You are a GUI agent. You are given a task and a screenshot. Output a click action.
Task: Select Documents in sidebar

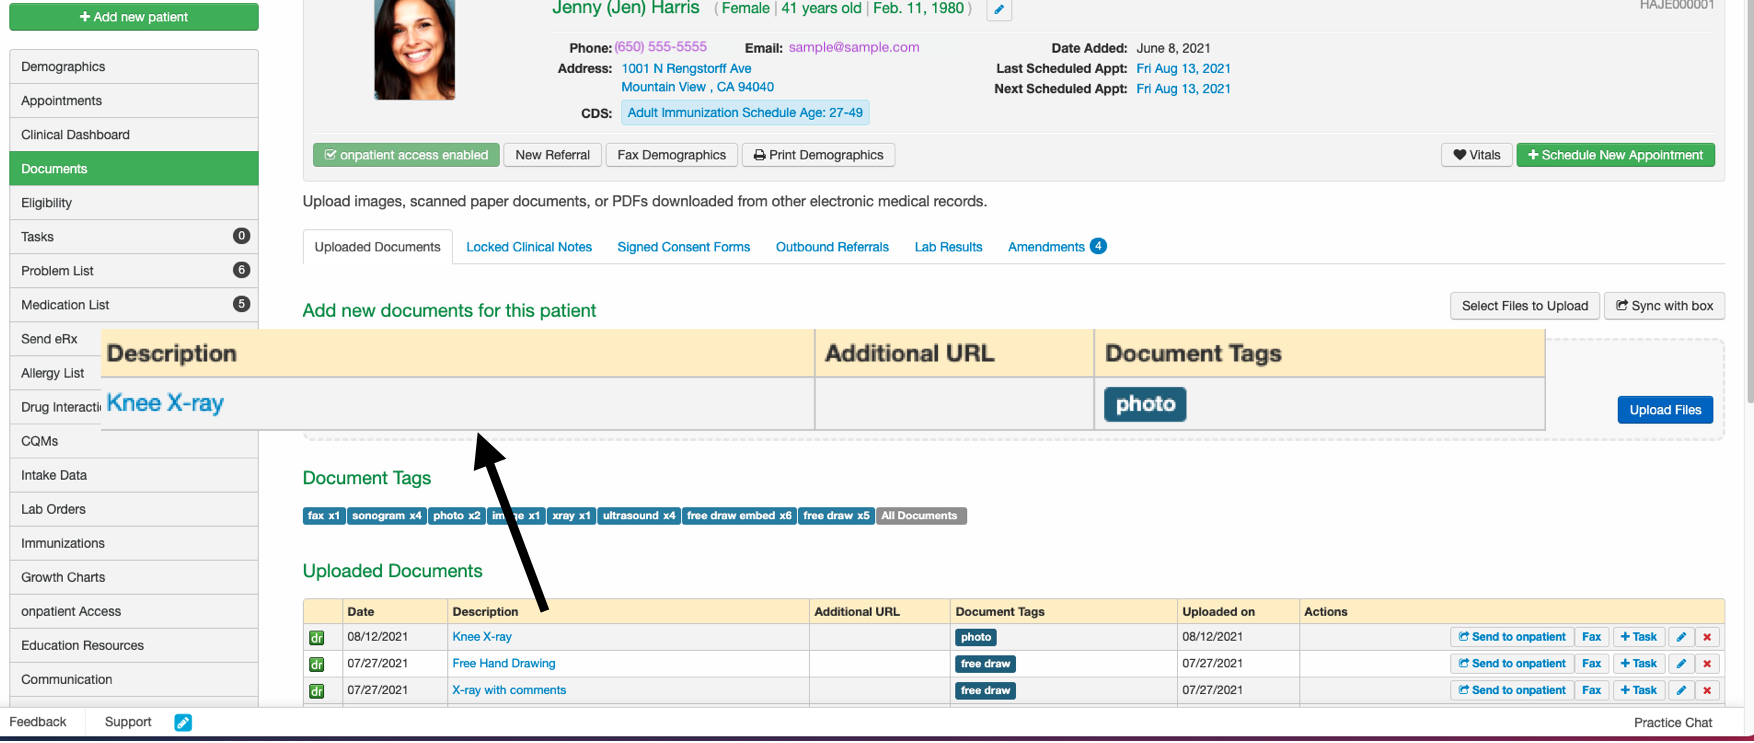[134, 169]
